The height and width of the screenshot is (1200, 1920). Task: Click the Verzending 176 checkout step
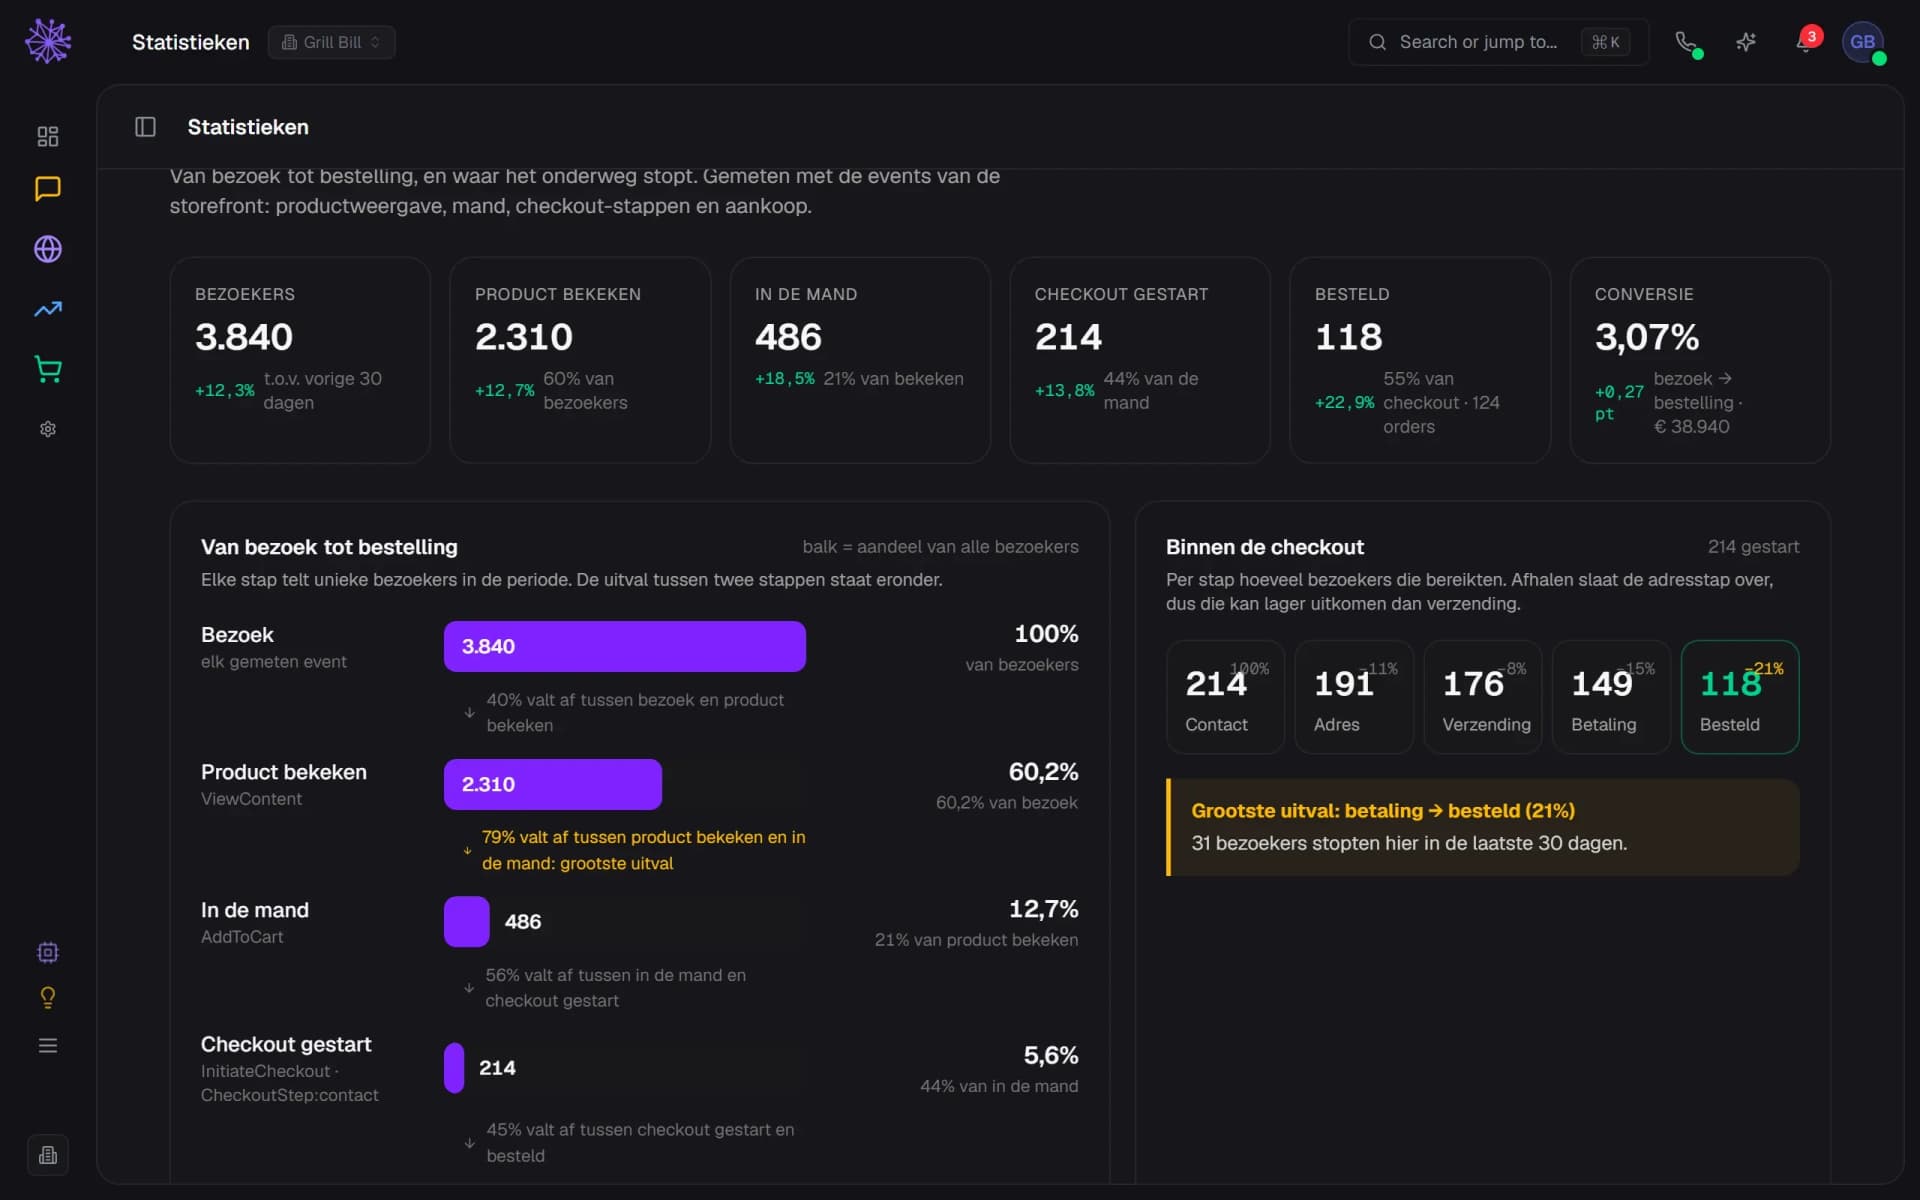click(x=1483, y=697)
